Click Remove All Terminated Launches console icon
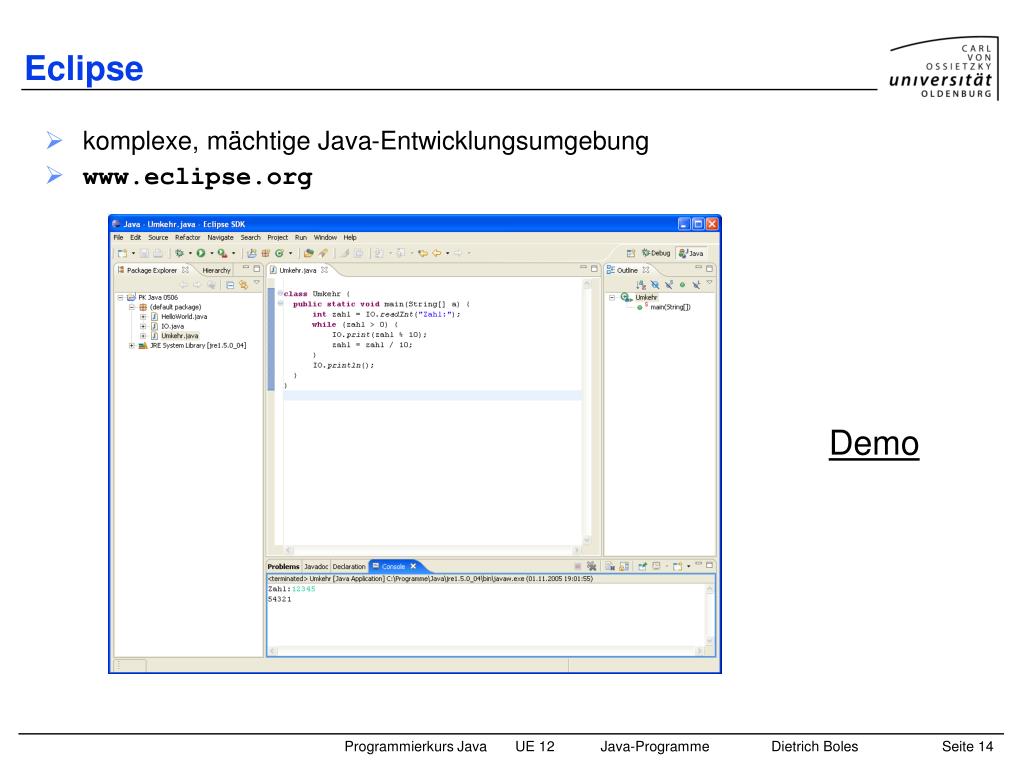Image resolution: width=1024 pixels, height=768 pixels. [592, 566]
